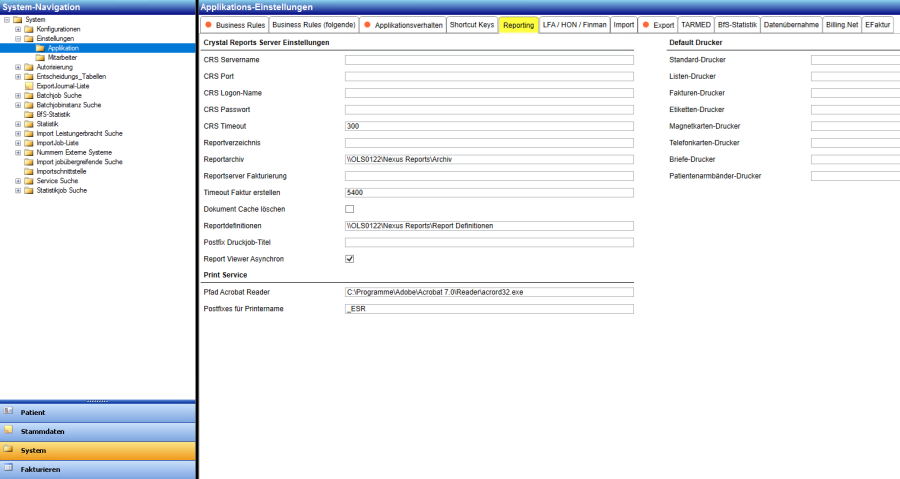
Task: Collapse the Einstellungen tree node
Action: pos(18,38)
